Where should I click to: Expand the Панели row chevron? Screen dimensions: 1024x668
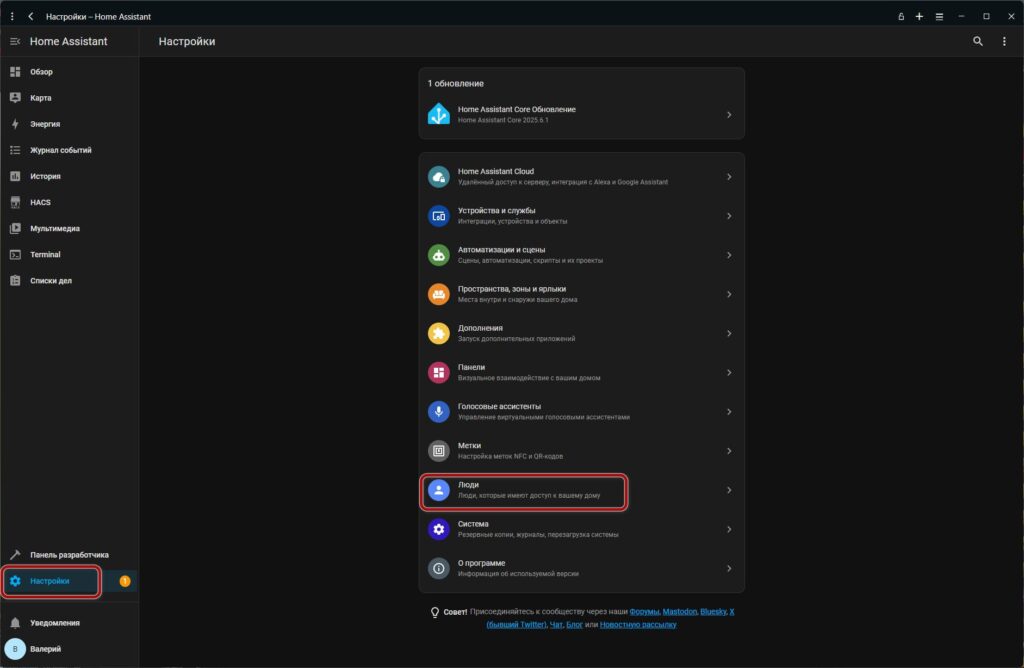[729, 372]
